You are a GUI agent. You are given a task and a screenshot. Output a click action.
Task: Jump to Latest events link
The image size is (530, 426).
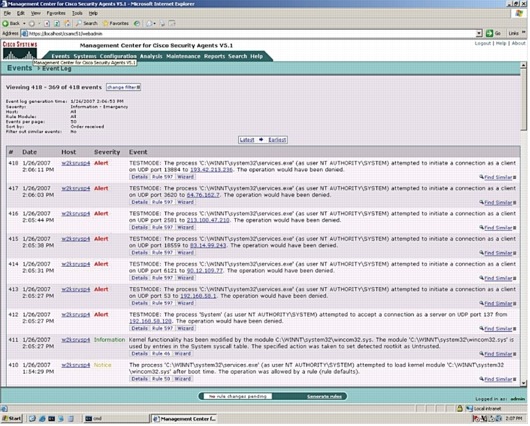click(247, 140)
